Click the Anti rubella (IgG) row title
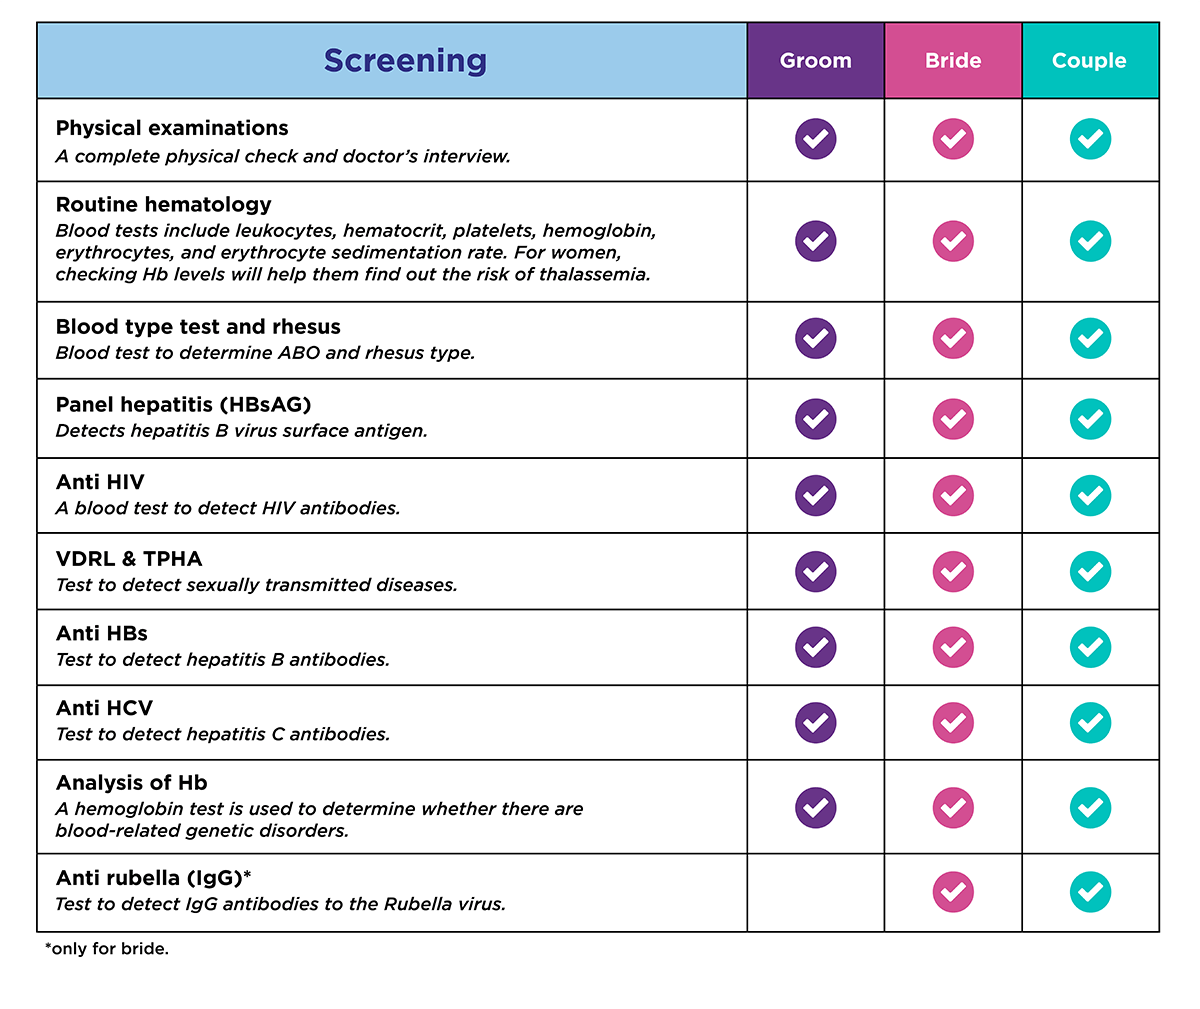Viewport: 1200px width, 1009px height. click(x=153, y=878)
